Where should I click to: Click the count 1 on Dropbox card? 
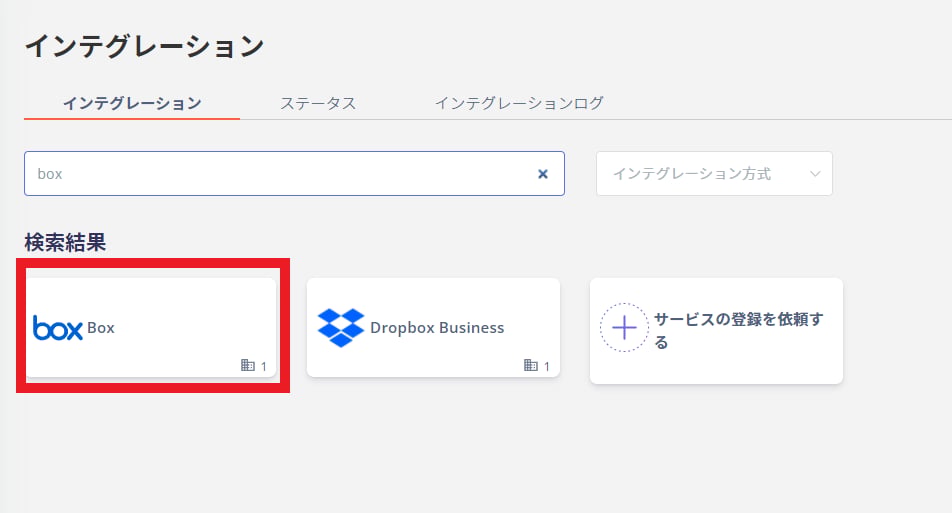coord(546,366)
